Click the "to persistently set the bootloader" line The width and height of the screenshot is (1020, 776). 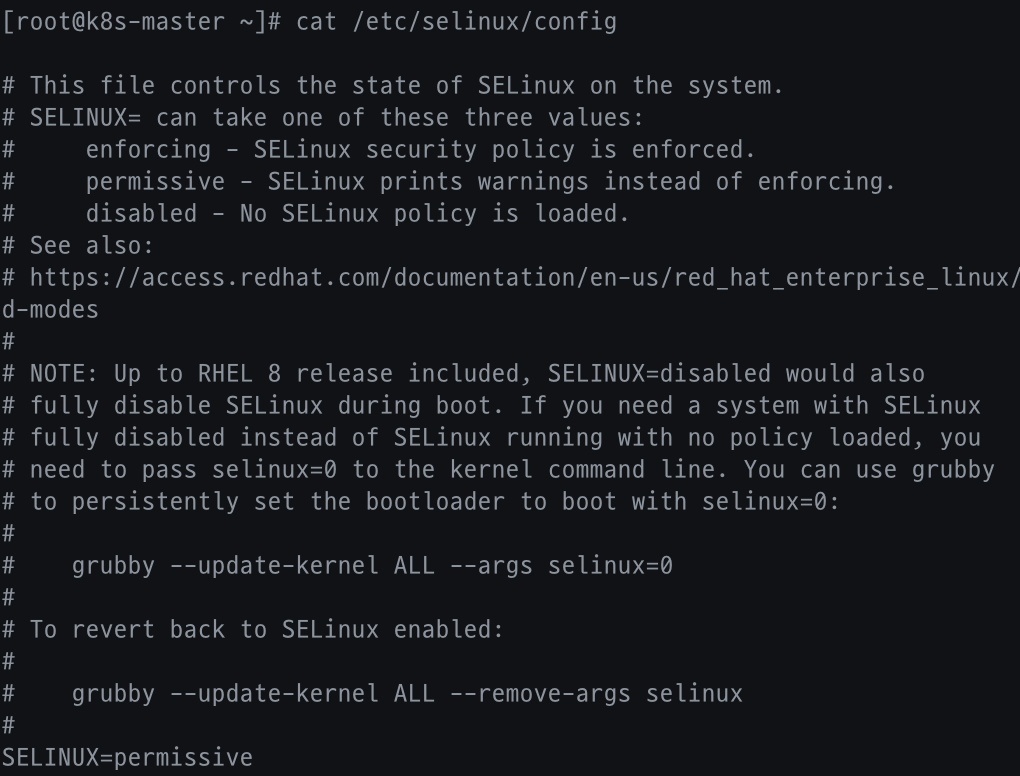(434, 501)
